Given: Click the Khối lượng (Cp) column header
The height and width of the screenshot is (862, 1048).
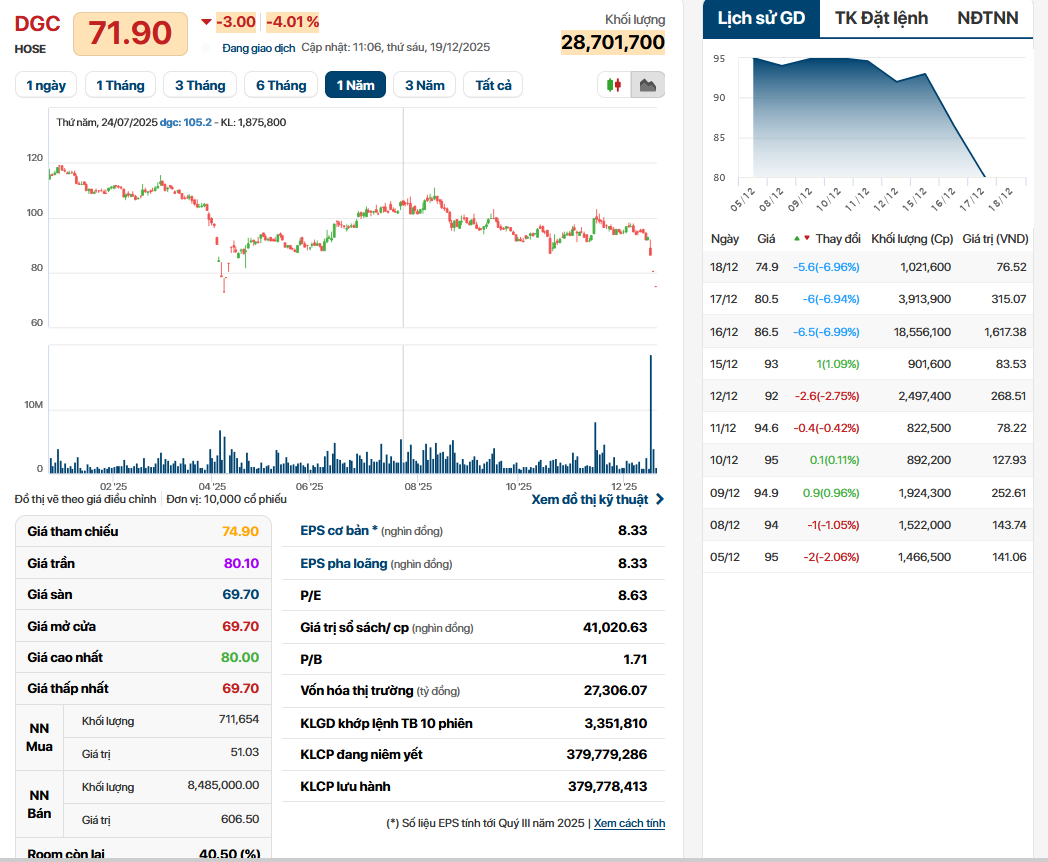Looking at the screenshot, I should pyautogui.click(x=912, y=239).
